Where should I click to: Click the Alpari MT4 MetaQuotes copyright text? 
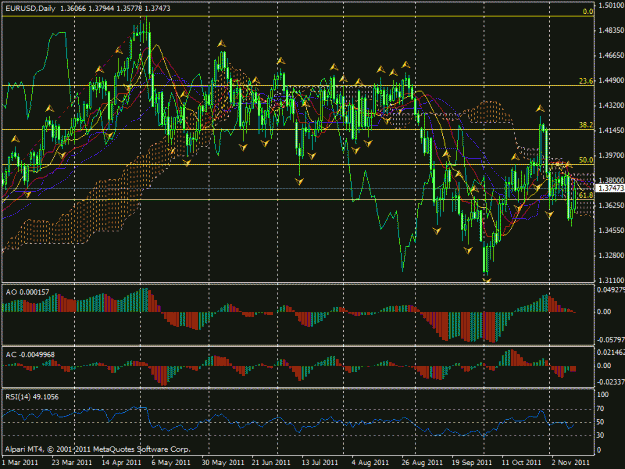coord(98,449)
